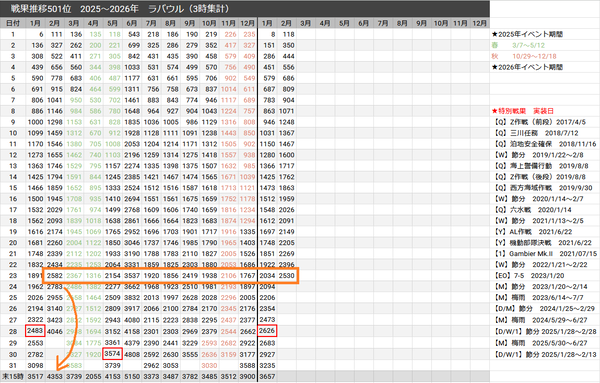Image resolution: width=600 pixels, height=383 pixels.
Task: Select cell 1177 in day 5 row
Action: coord(132,78)
